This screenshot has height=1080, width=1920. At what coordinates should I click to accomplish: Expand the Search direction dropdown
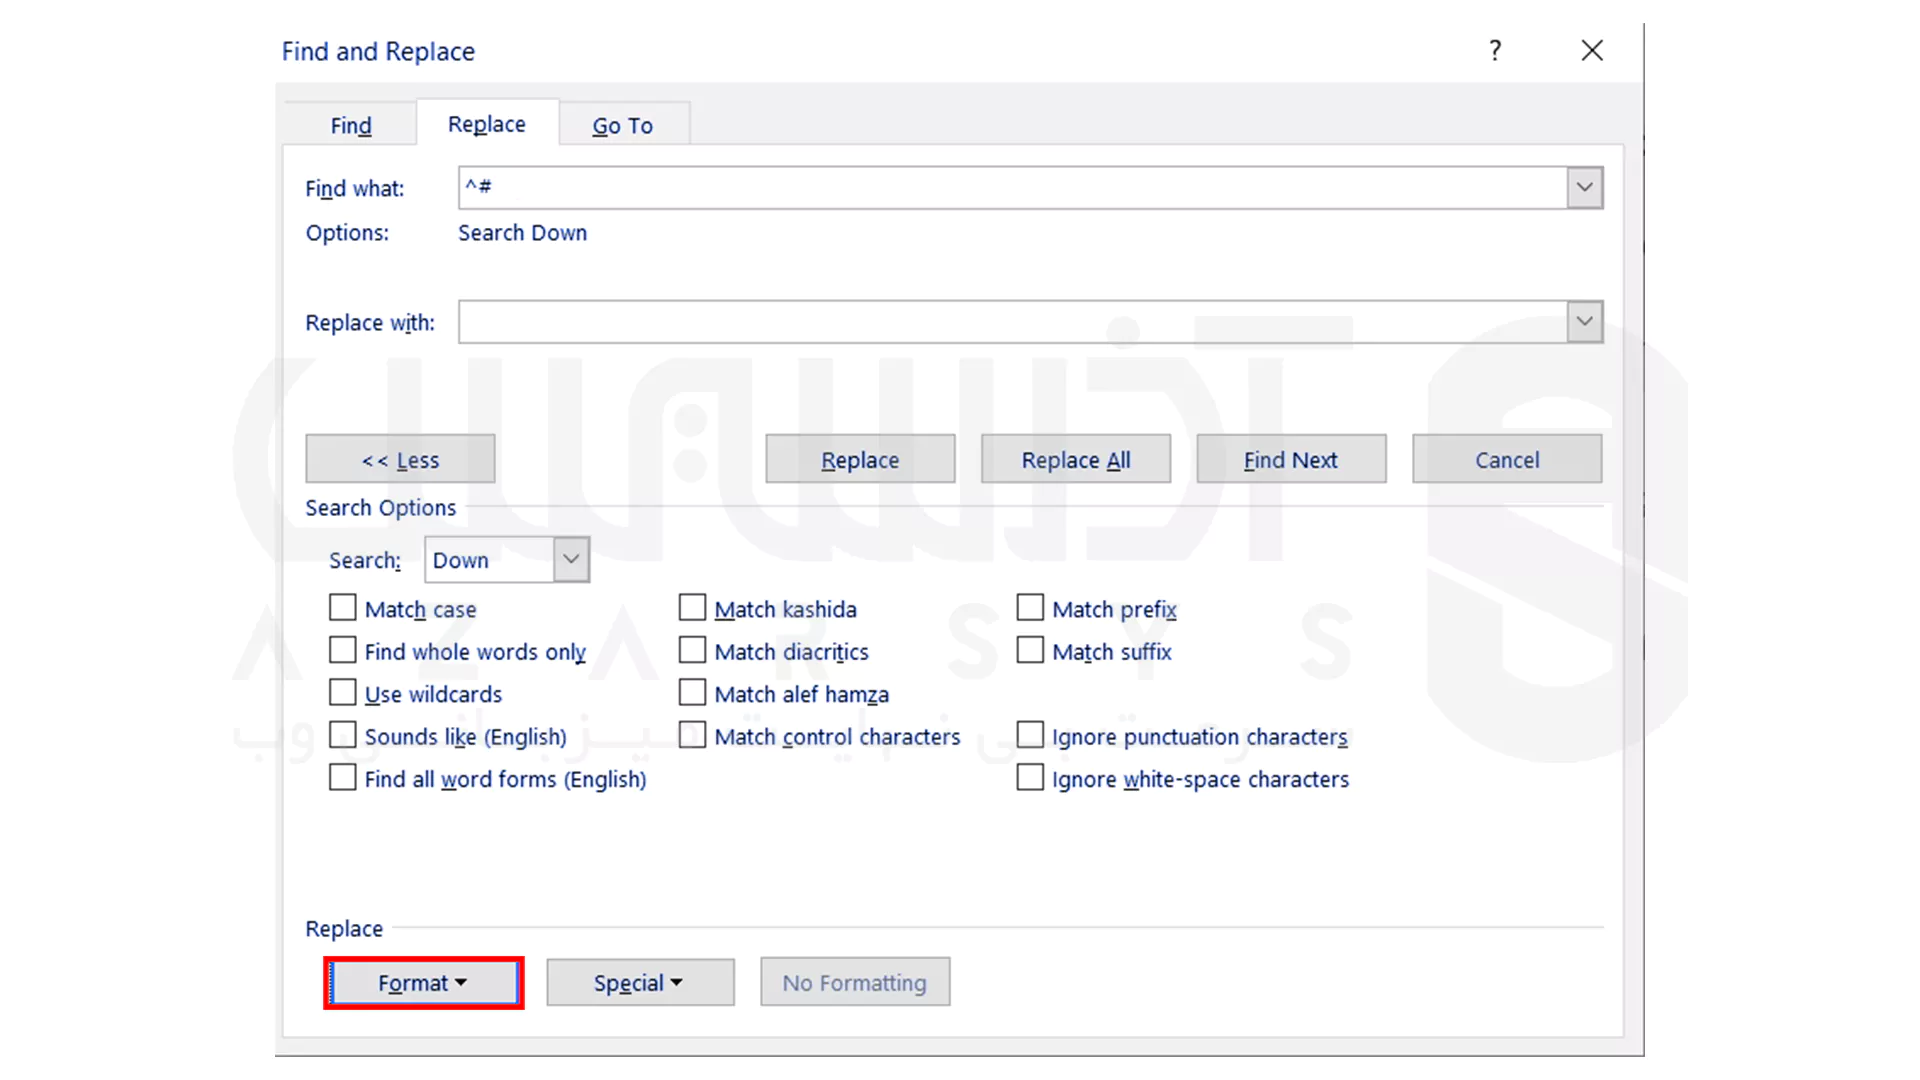click(570, 559)
